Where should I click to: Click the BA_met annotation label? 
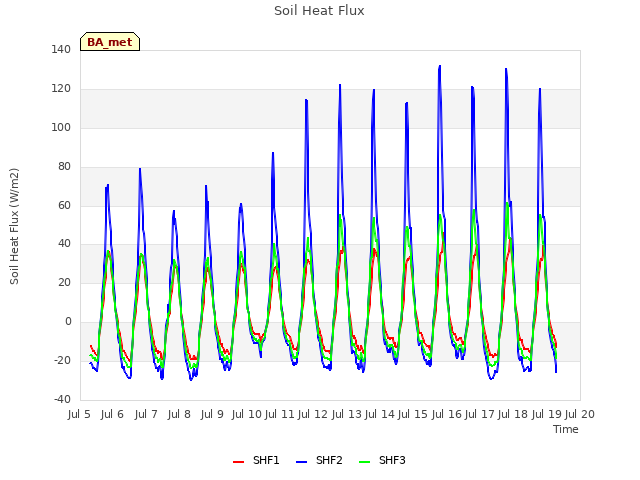[x=110, y=42]
